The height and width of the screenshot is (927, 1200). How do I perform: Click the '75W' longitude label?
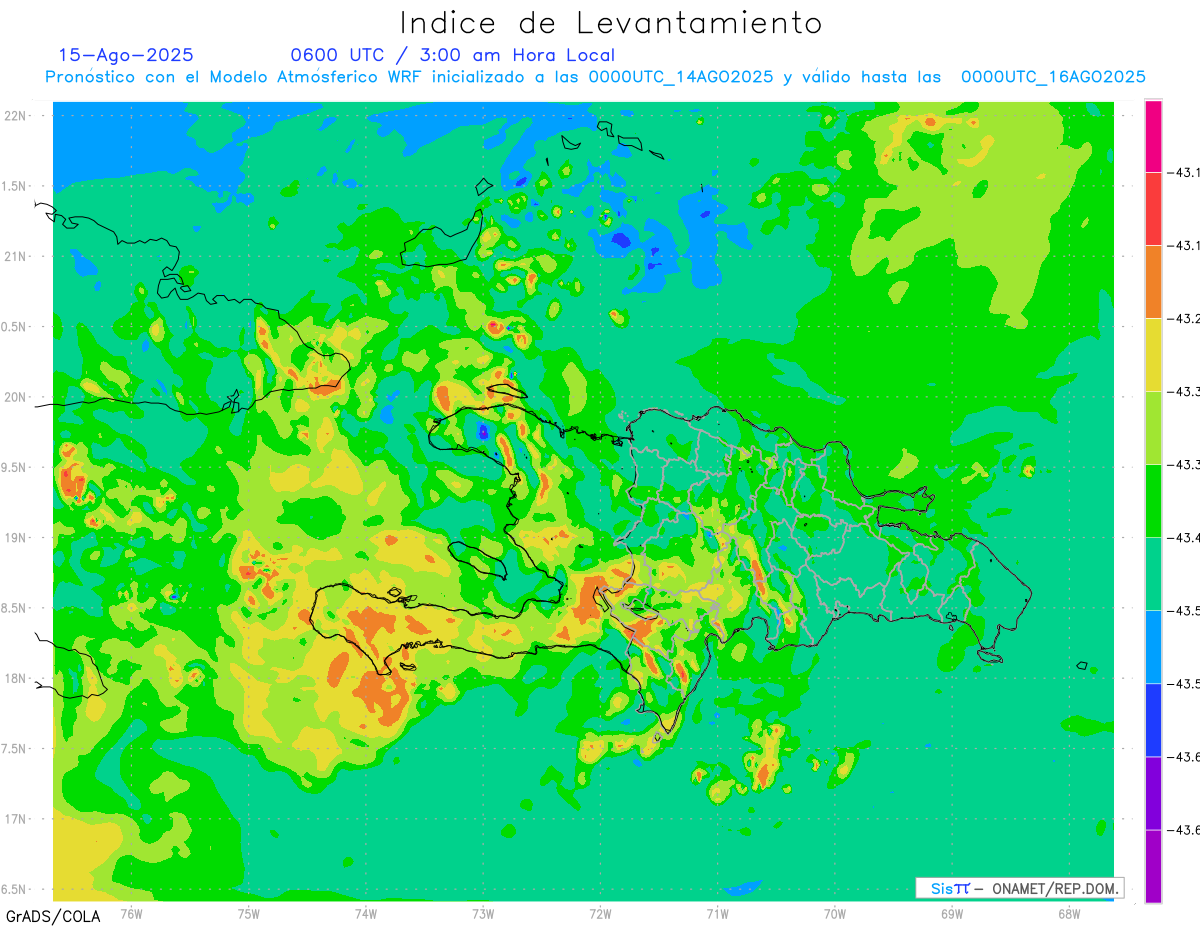click(249, 912)
